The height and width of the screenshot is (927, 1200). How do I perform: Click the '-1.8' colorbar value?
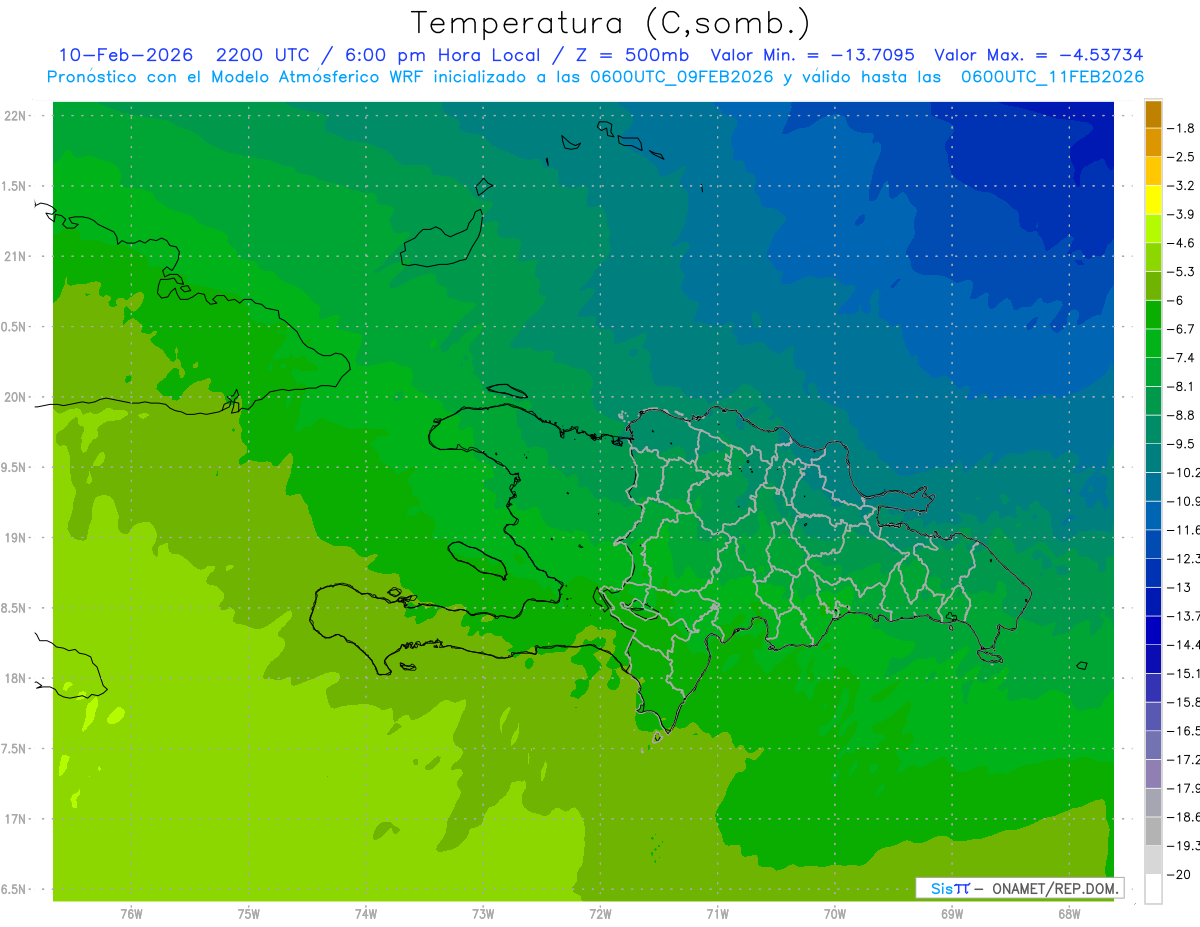(x=1181, y=128)
